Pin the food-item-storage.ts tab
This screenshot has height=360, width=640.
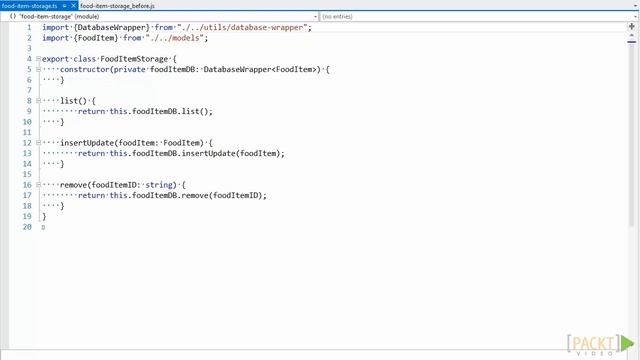64,6
